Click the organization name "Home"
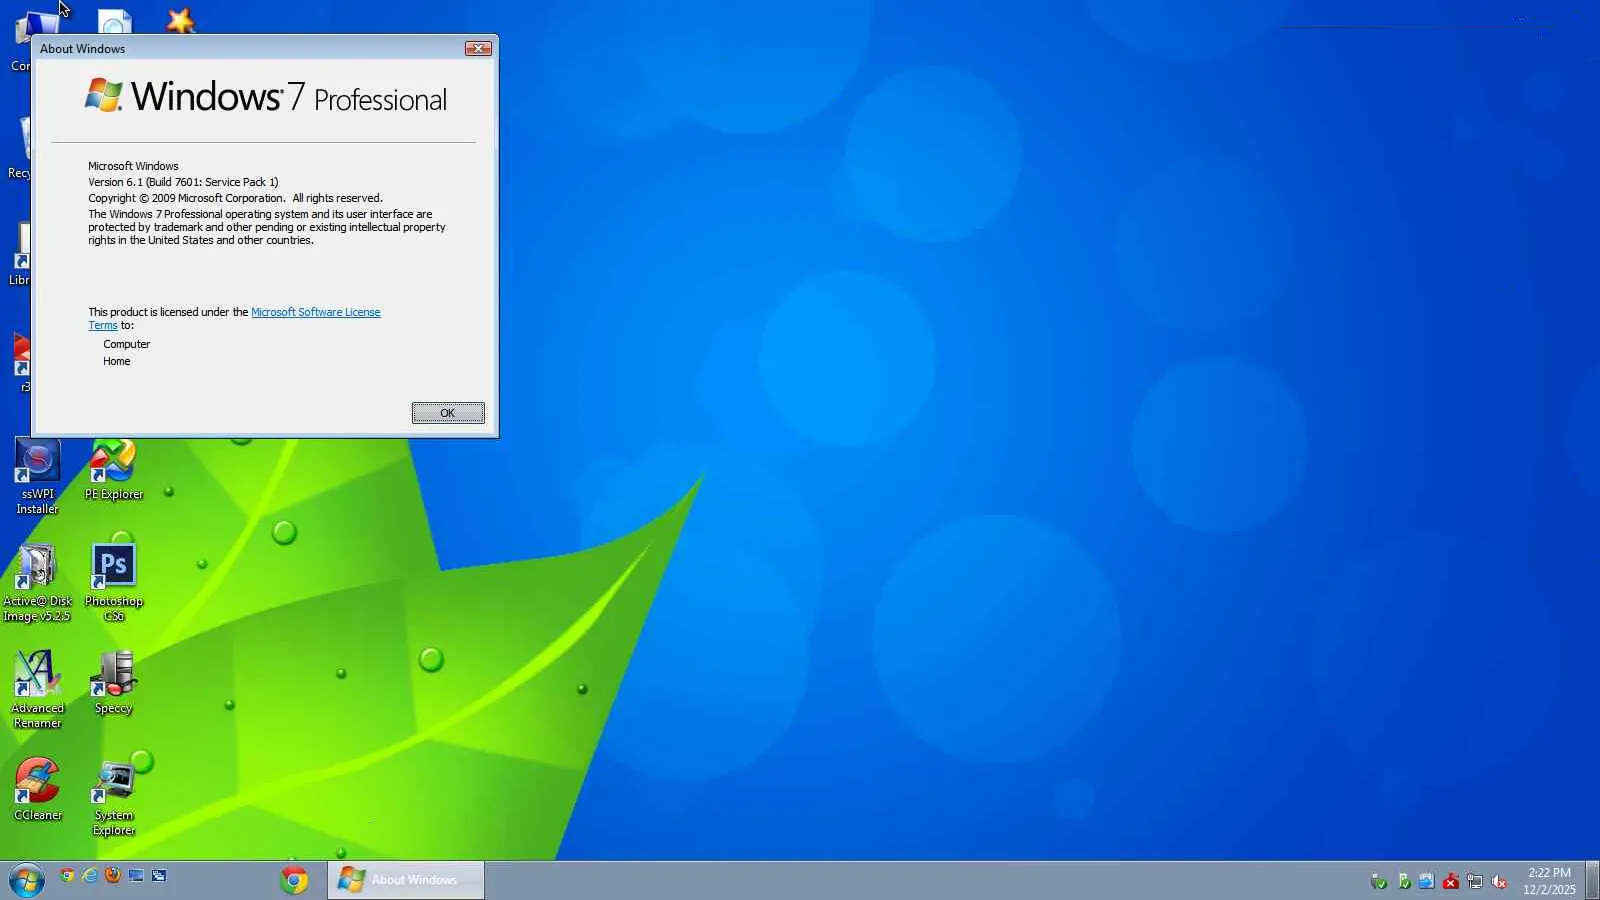 click(x=116, y=361)
